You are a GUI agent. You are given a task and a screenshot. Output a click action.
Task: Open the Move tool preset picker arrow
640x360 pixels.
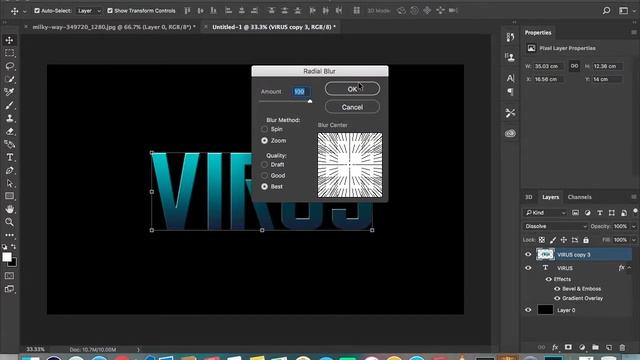click(24, 11)
